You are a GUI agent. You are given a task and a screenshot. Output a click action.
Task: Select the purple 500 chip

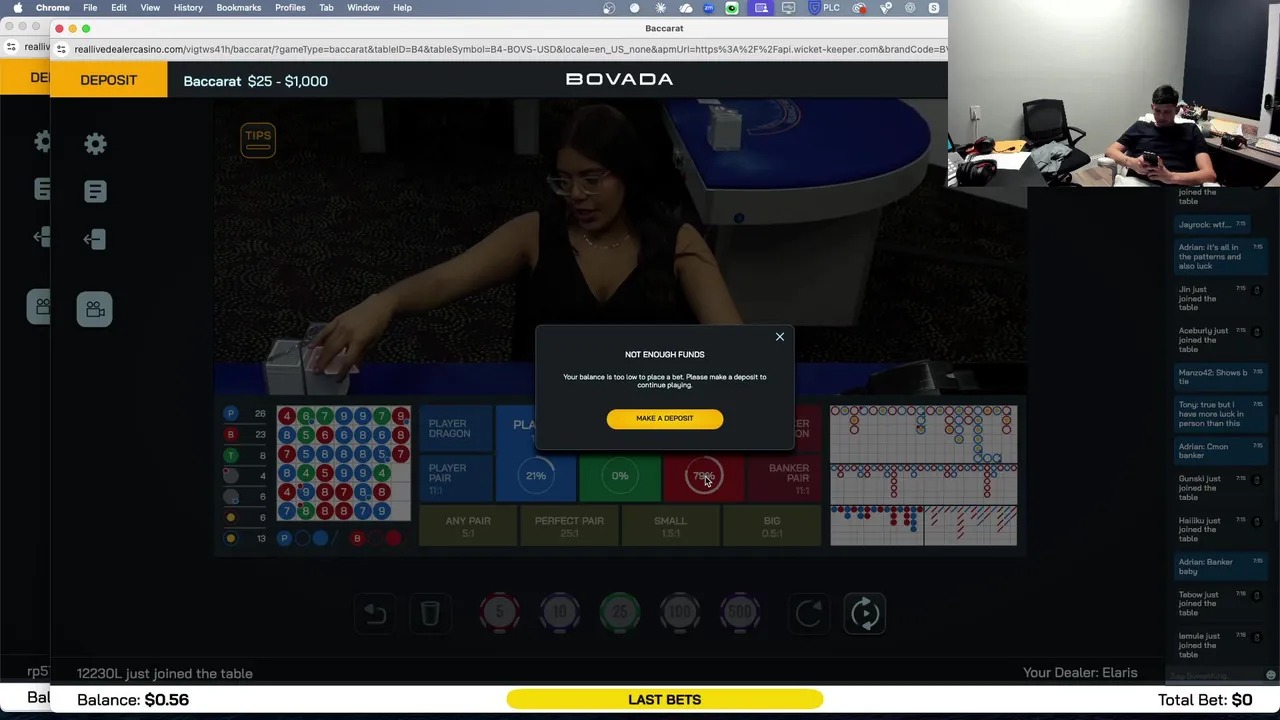(x=740, y=612)
